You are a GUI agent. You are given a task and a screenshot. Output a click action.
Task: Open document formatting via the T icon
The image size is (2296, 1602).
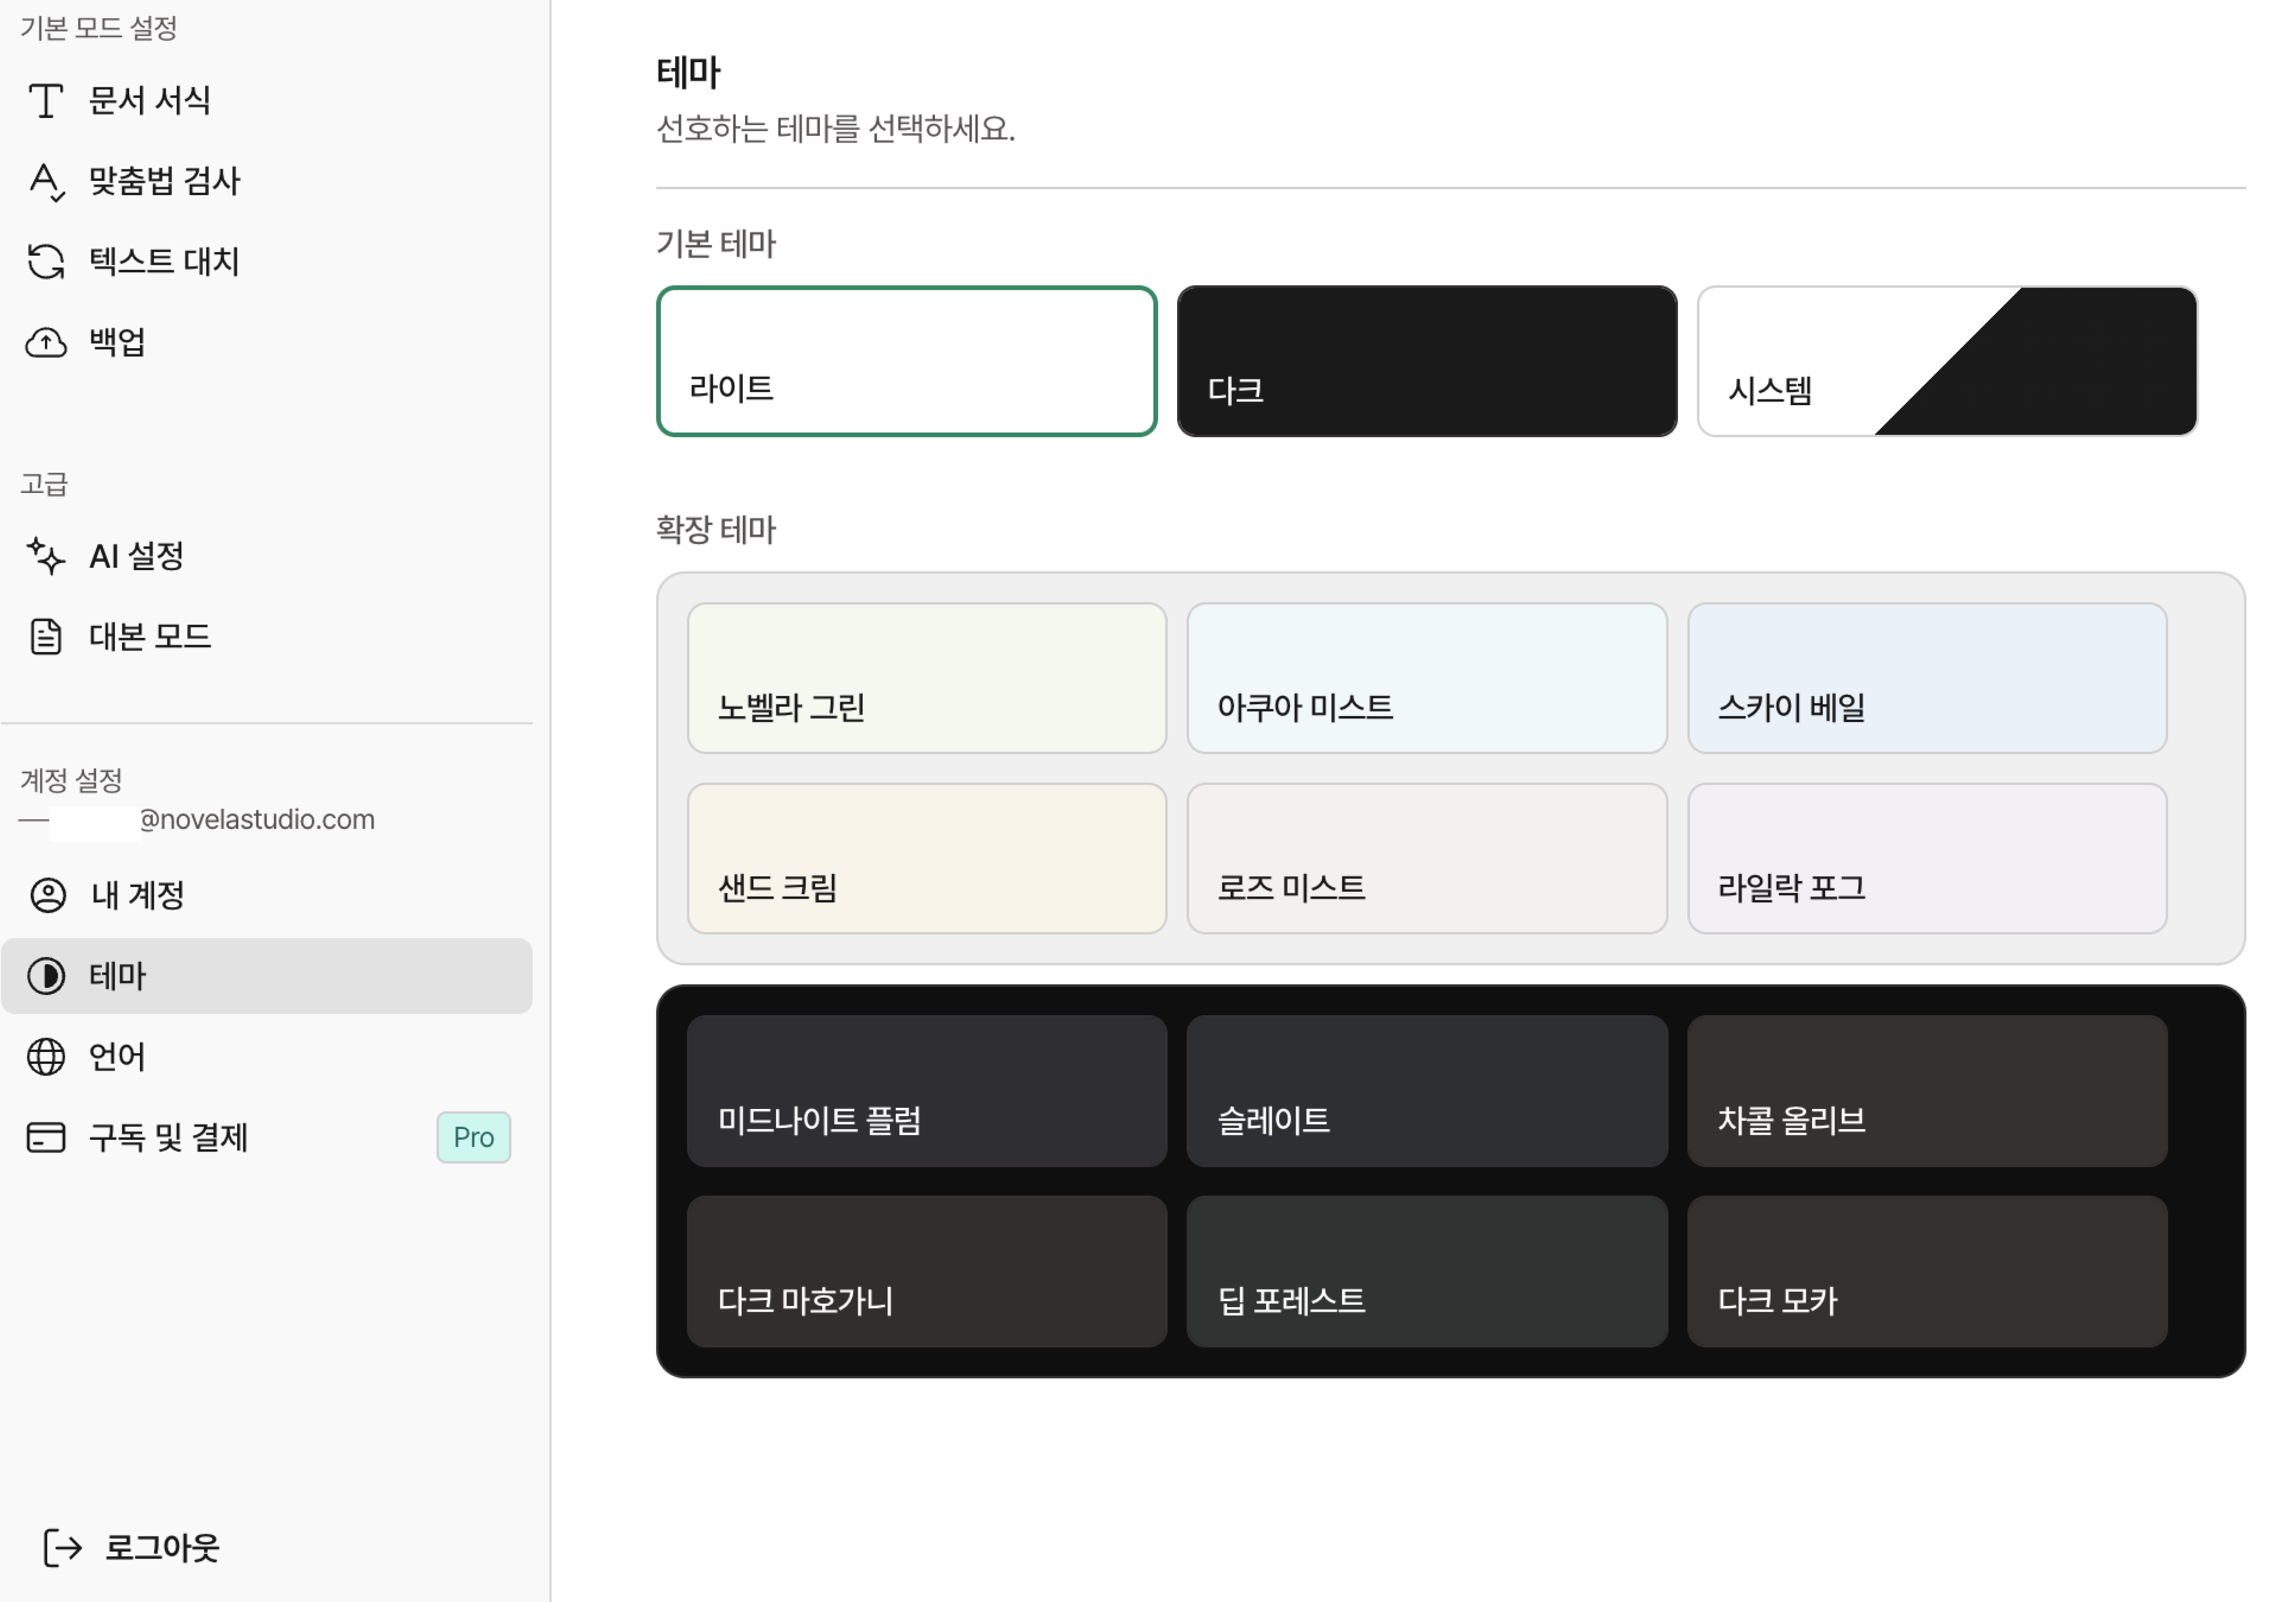pyautogui.click(x=46, y=100)
